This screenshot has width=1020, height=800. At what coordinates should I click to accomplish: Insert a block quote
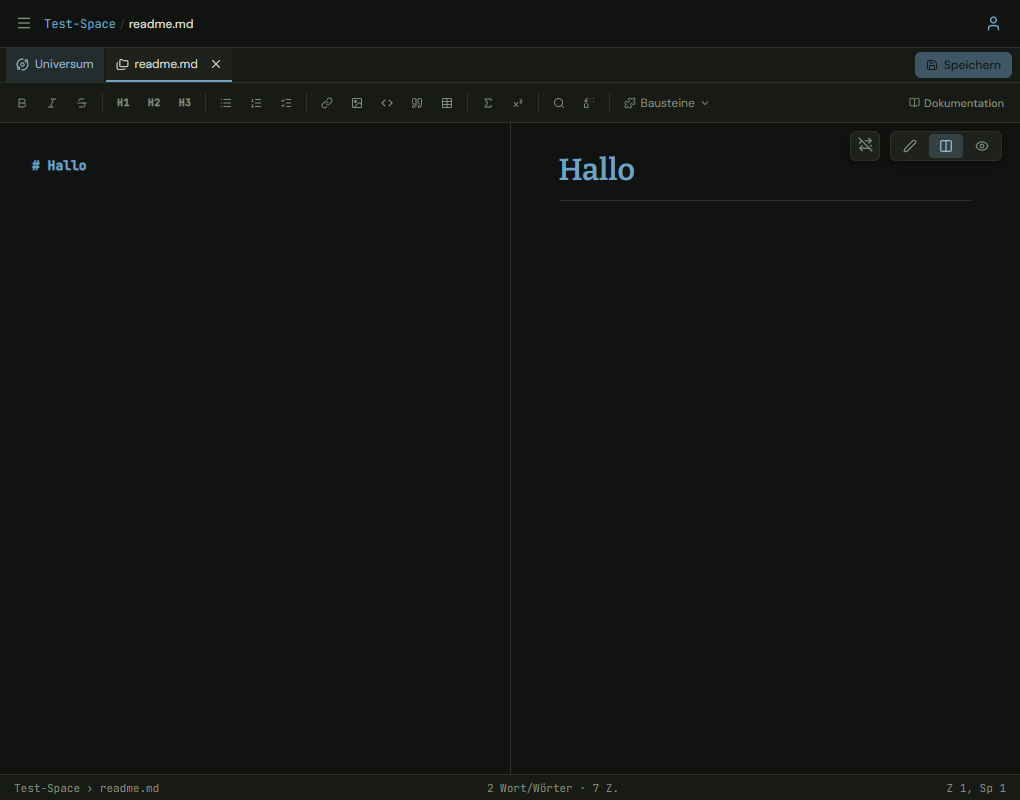pyautogui.click(x=417, y=103)
